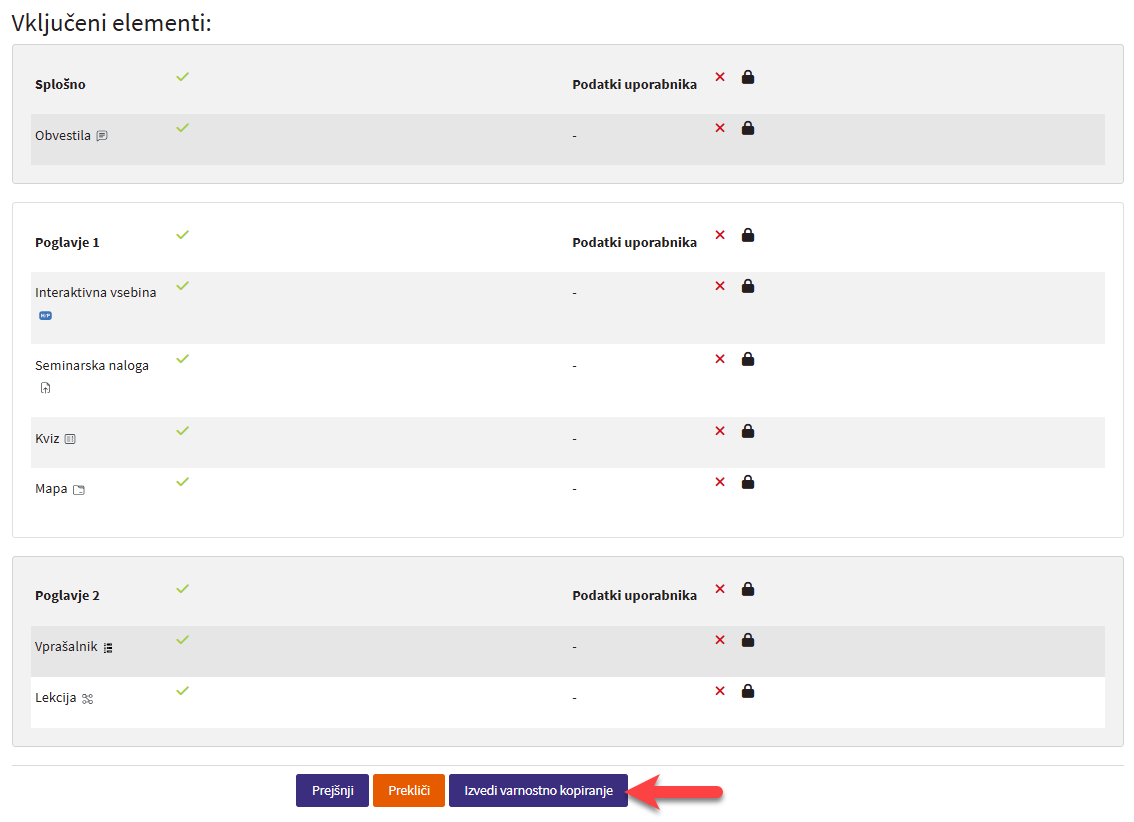Click the red X in Obvestila row
1134x822 pixels.
click(x=720, y=128)
